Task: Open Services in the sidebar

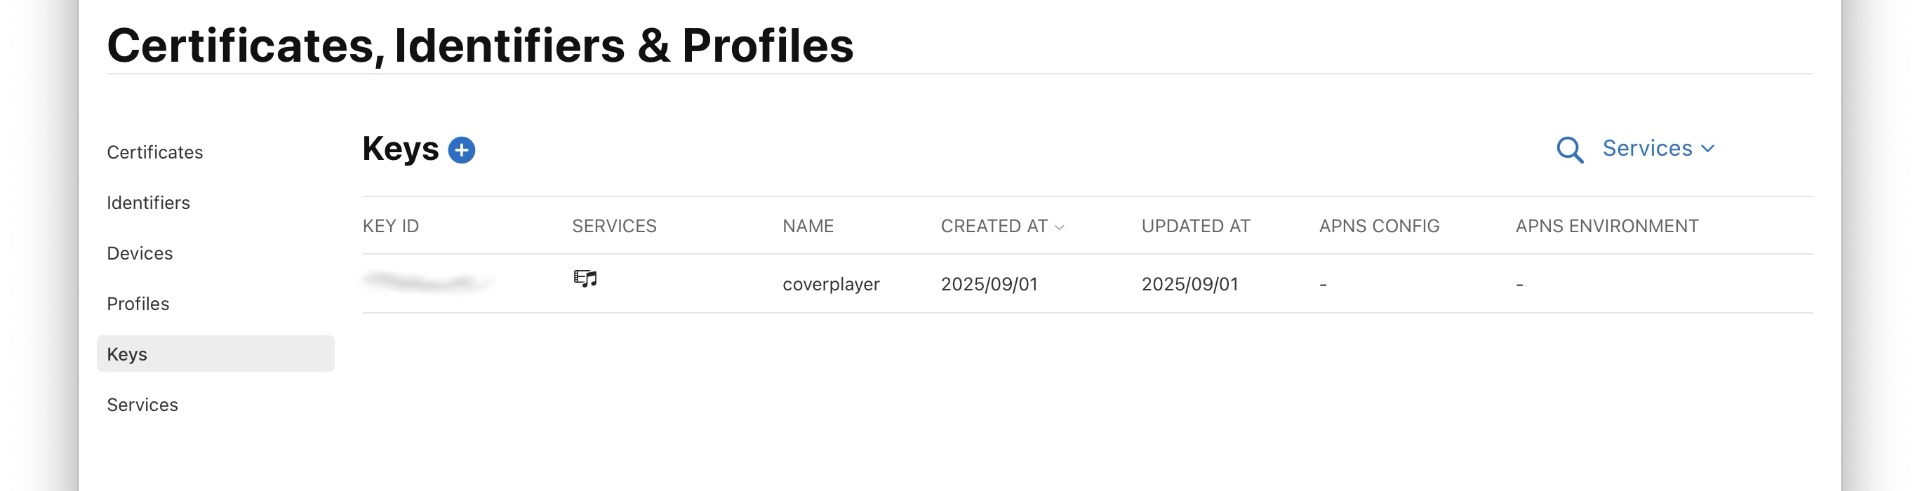Action: (142, 404)
